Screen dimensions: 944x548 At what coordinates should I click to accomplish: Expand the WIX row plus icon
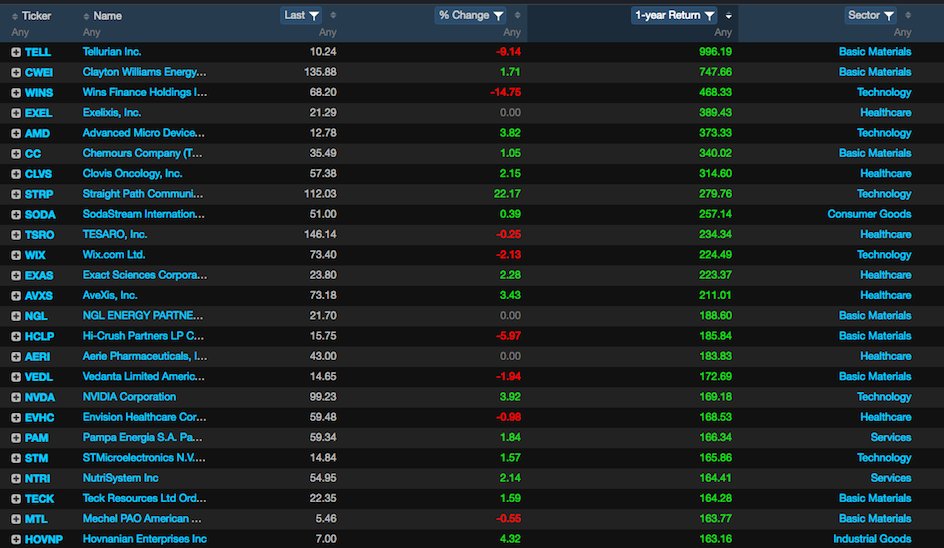point(16,255)
